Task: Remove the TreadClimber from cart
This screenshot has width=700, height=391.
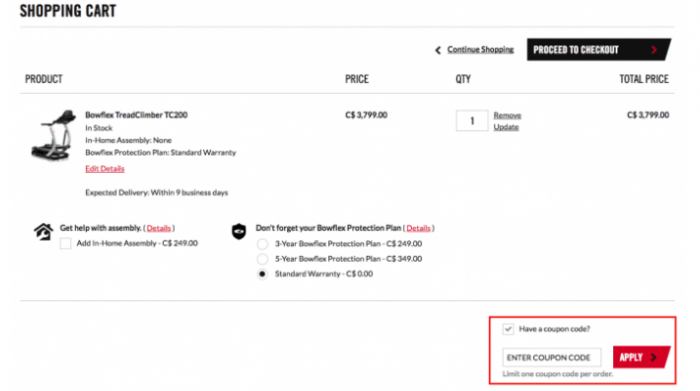Action: [x=507, y=115]
